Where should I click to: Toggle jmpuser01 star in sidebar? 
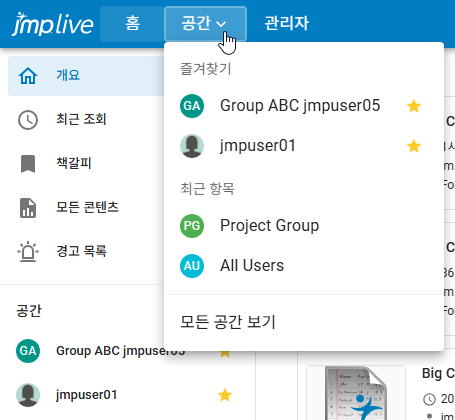pyautogui.click(x=225, y=395)
